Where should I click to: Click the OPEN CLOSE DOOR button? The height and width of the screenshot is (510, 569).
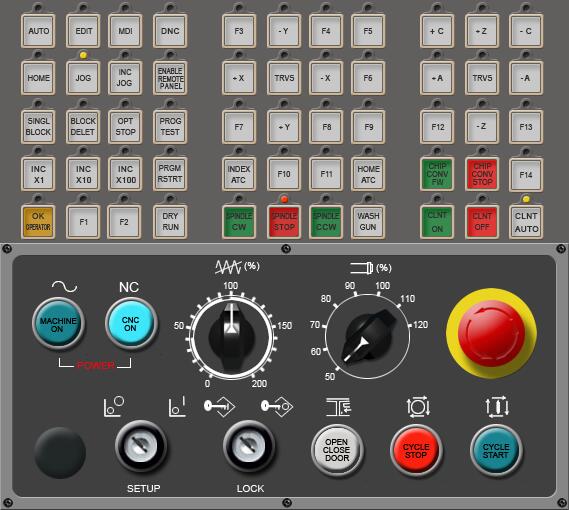click(x=337, y=450)
